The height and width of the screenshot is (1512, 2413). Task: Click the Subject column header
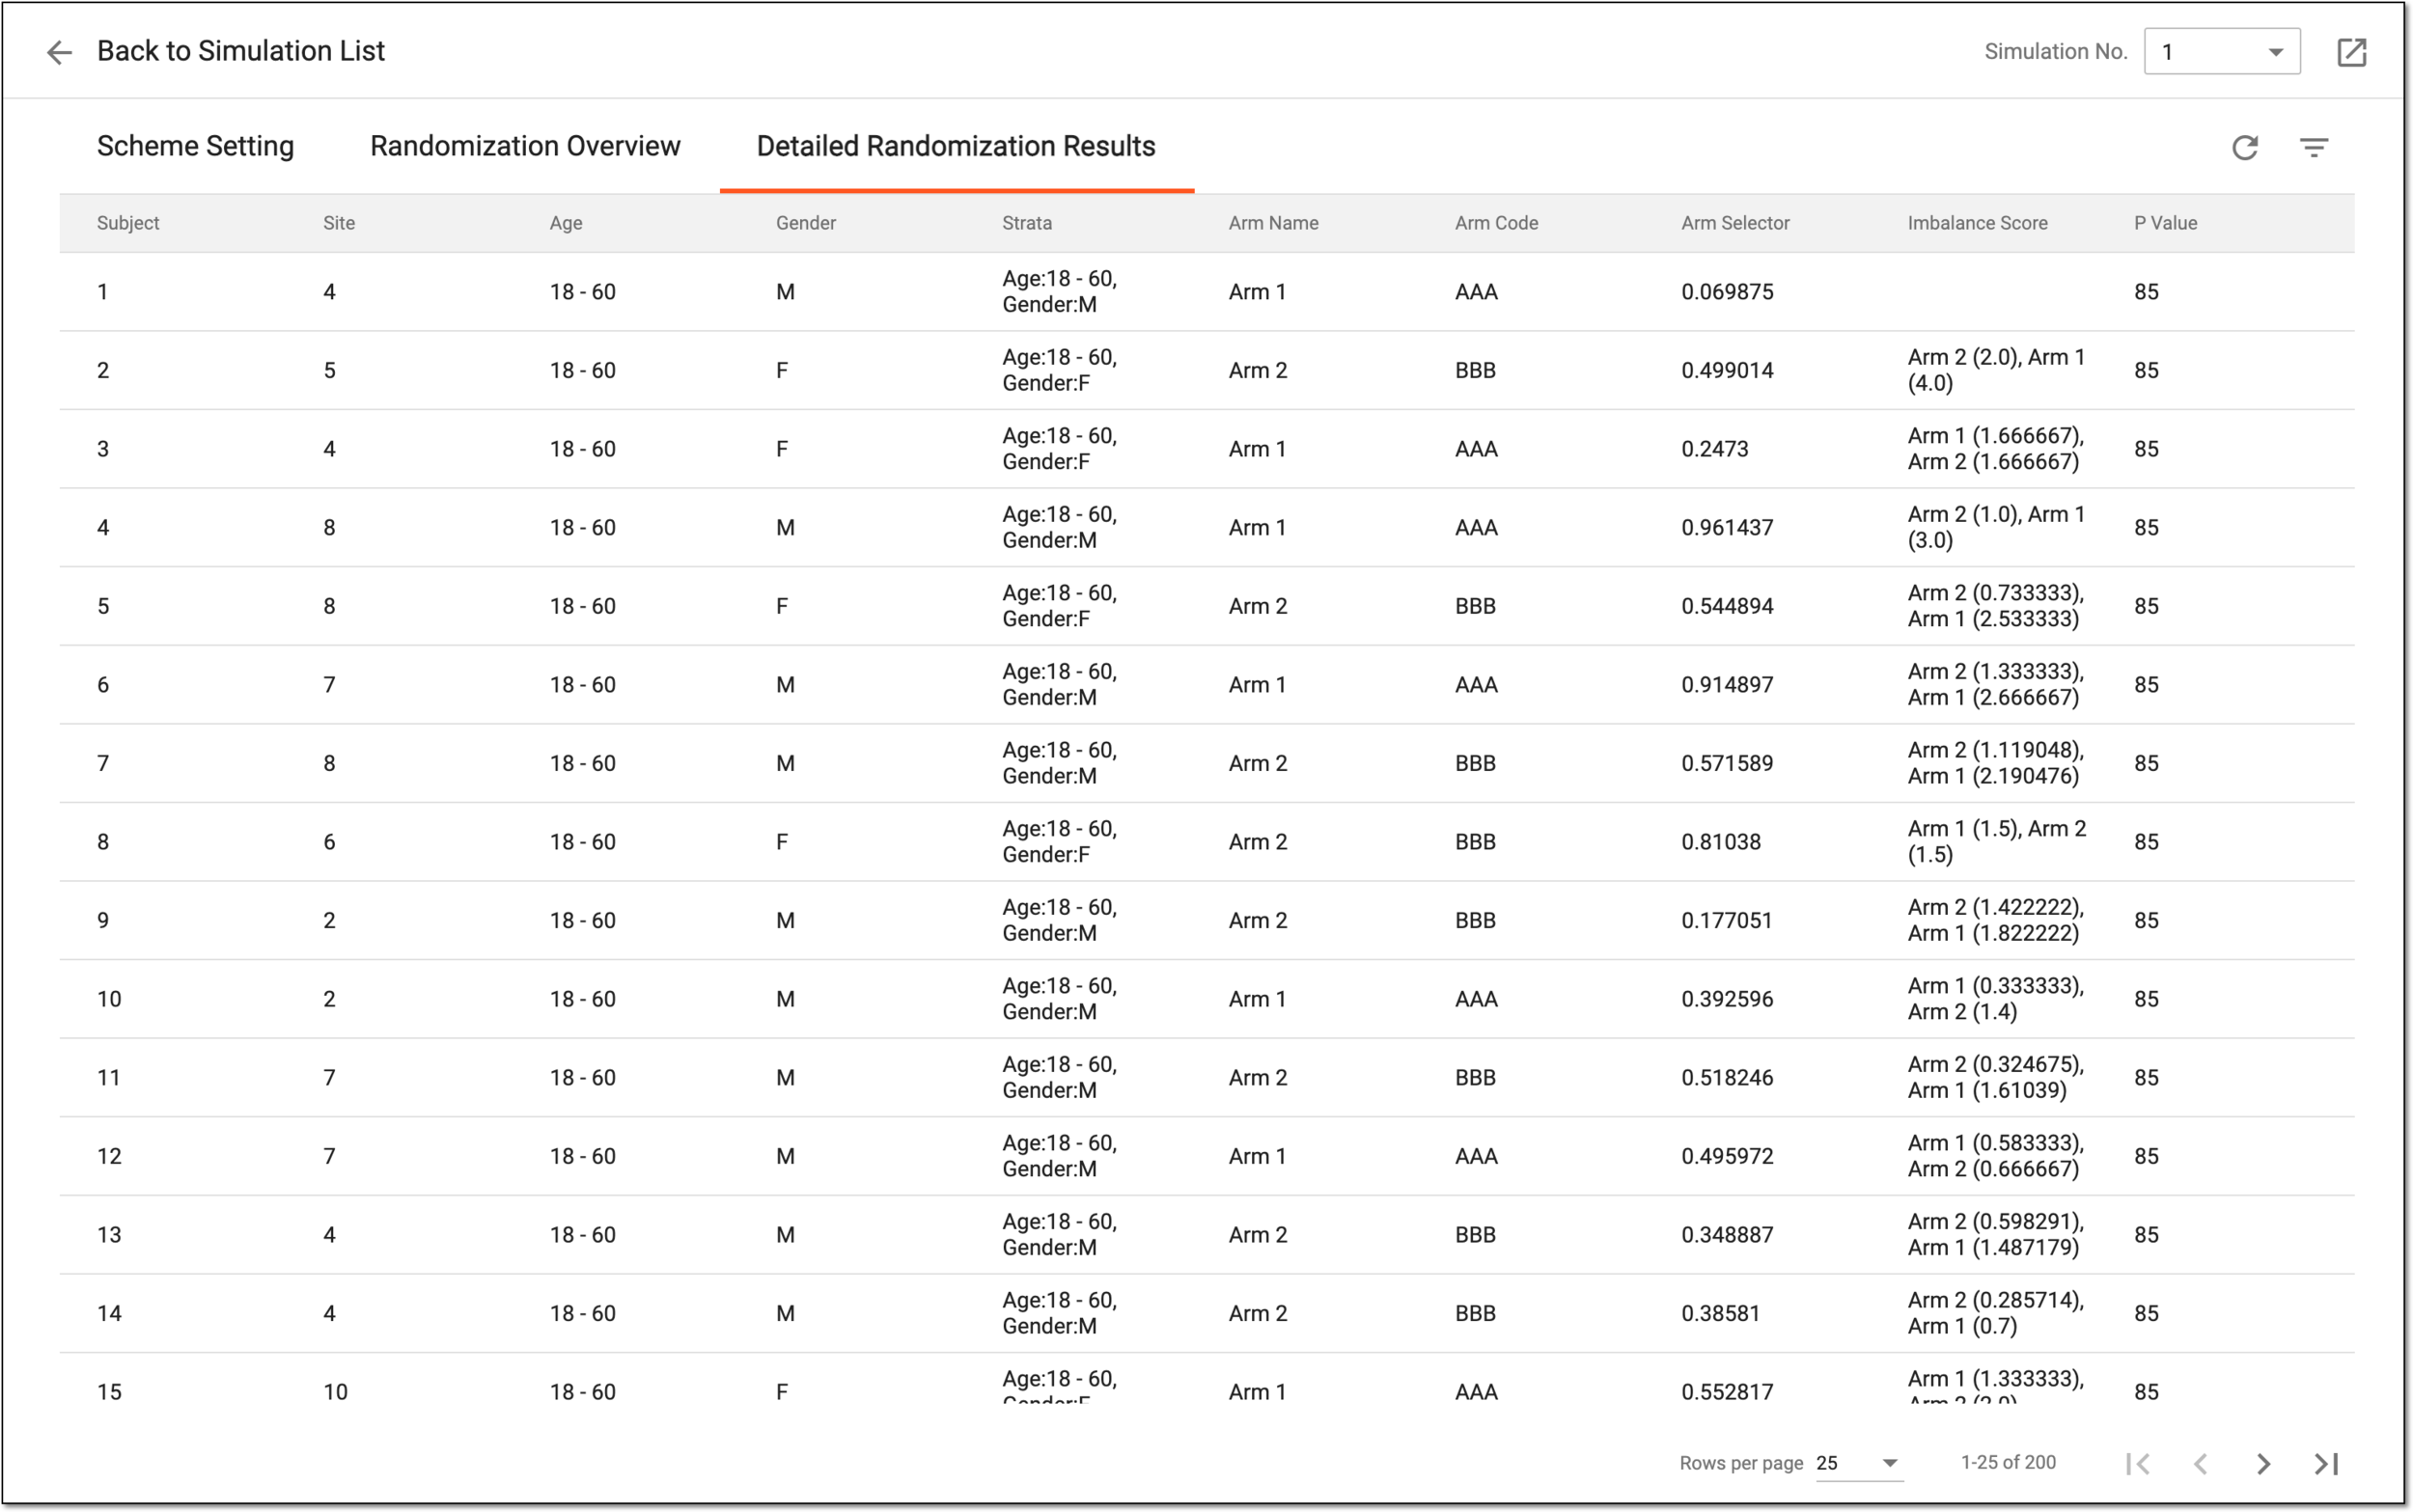pos(128,223)
